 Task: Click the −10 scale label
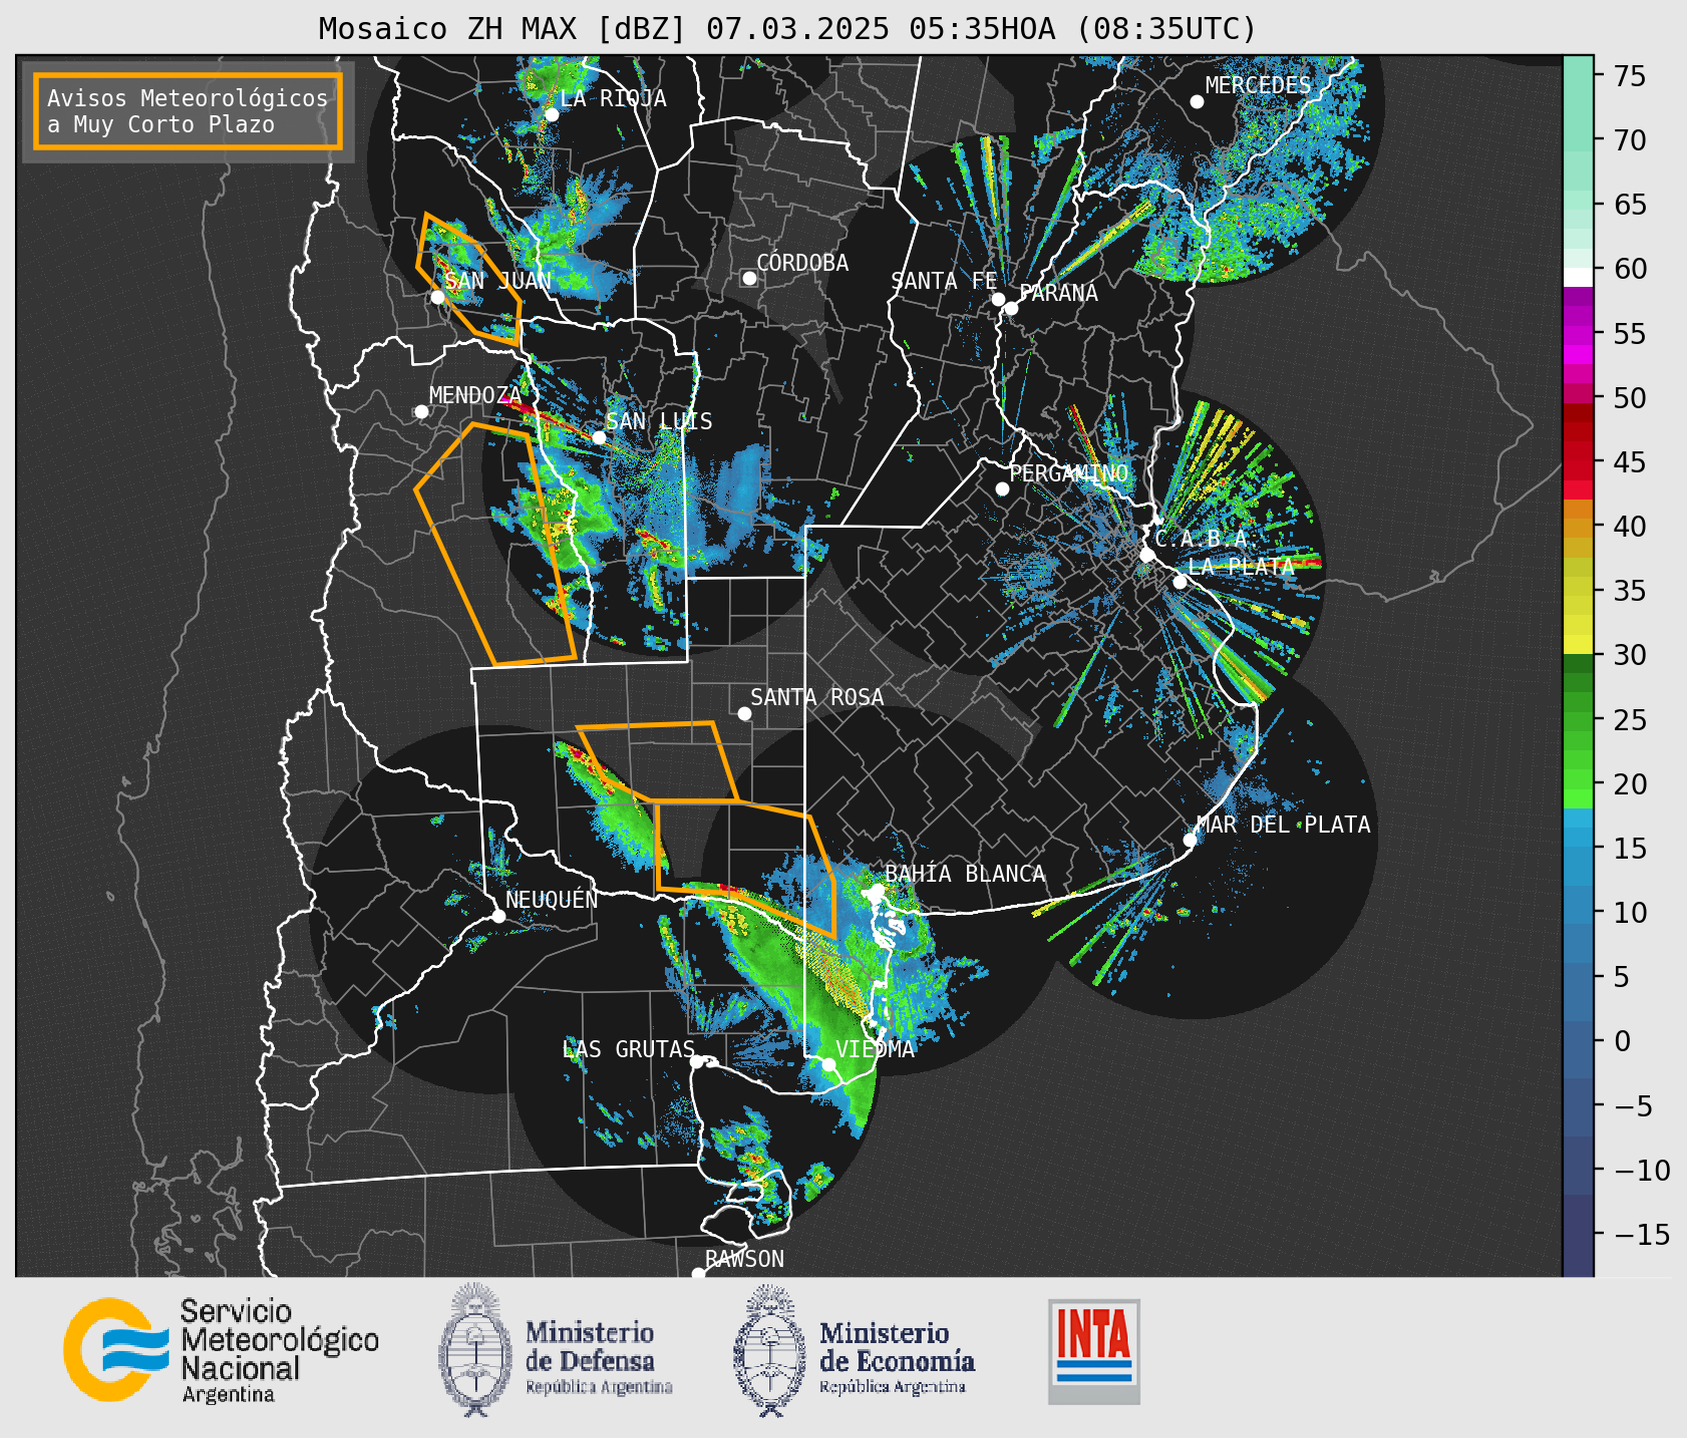coord(1641,1171)
